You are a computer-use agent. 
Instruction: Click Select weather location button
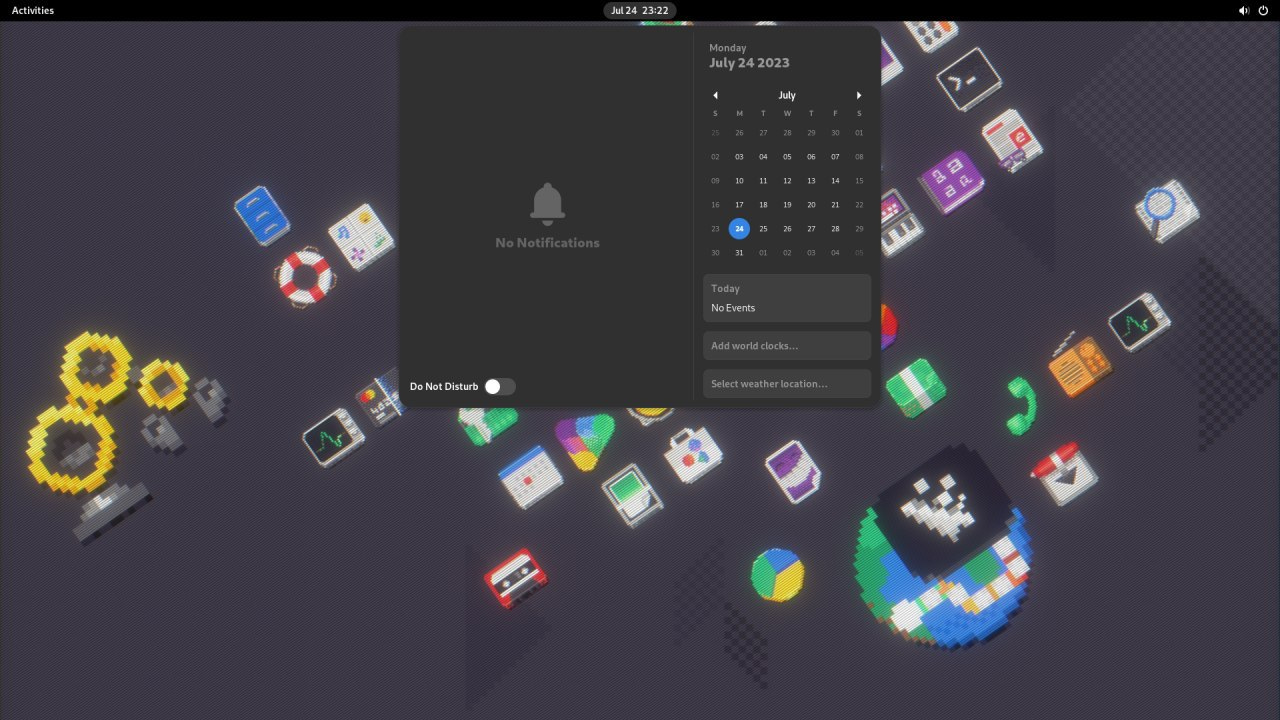(x=787, y=384)
